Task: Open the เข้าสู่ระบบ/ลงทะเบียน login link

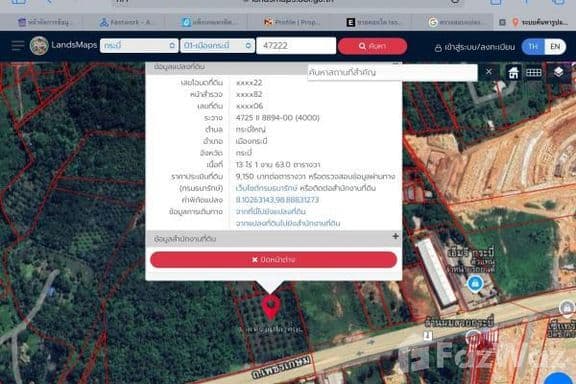Action: point(475,47)
